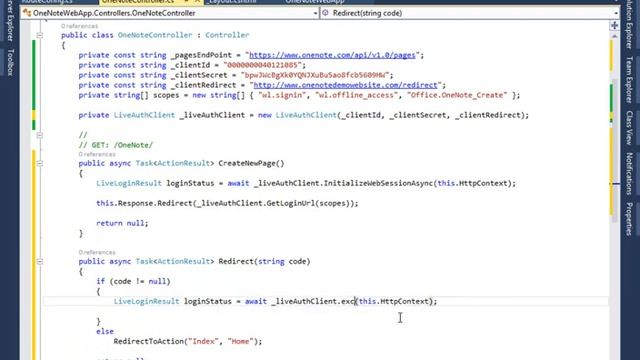Collapse the comment block above GET: /OneNote/
This screenshot has width=640, height=360.
[40, 135]
